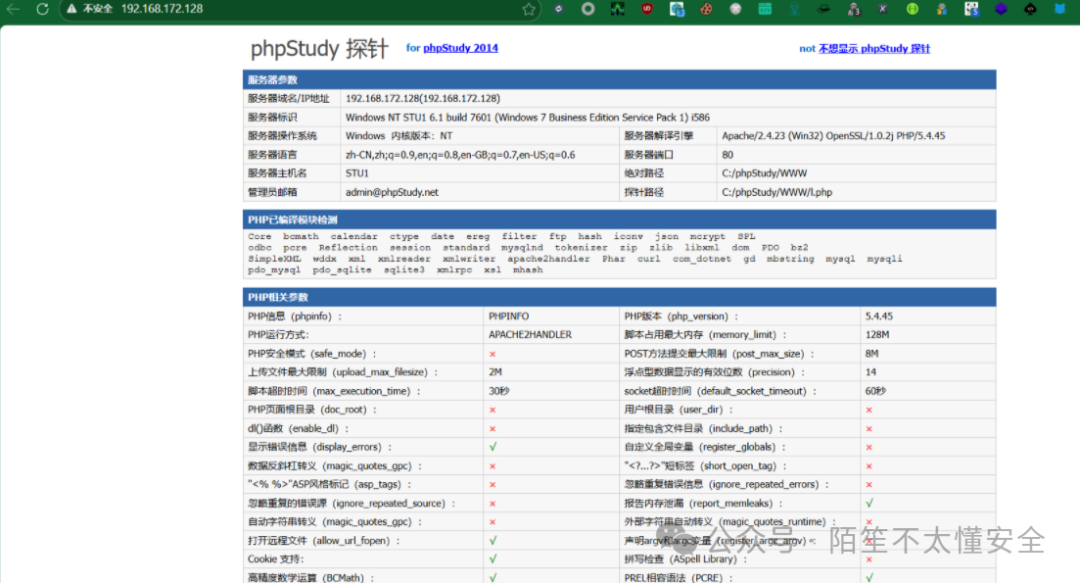Bookmark this page with the star icon

point(528,10)
